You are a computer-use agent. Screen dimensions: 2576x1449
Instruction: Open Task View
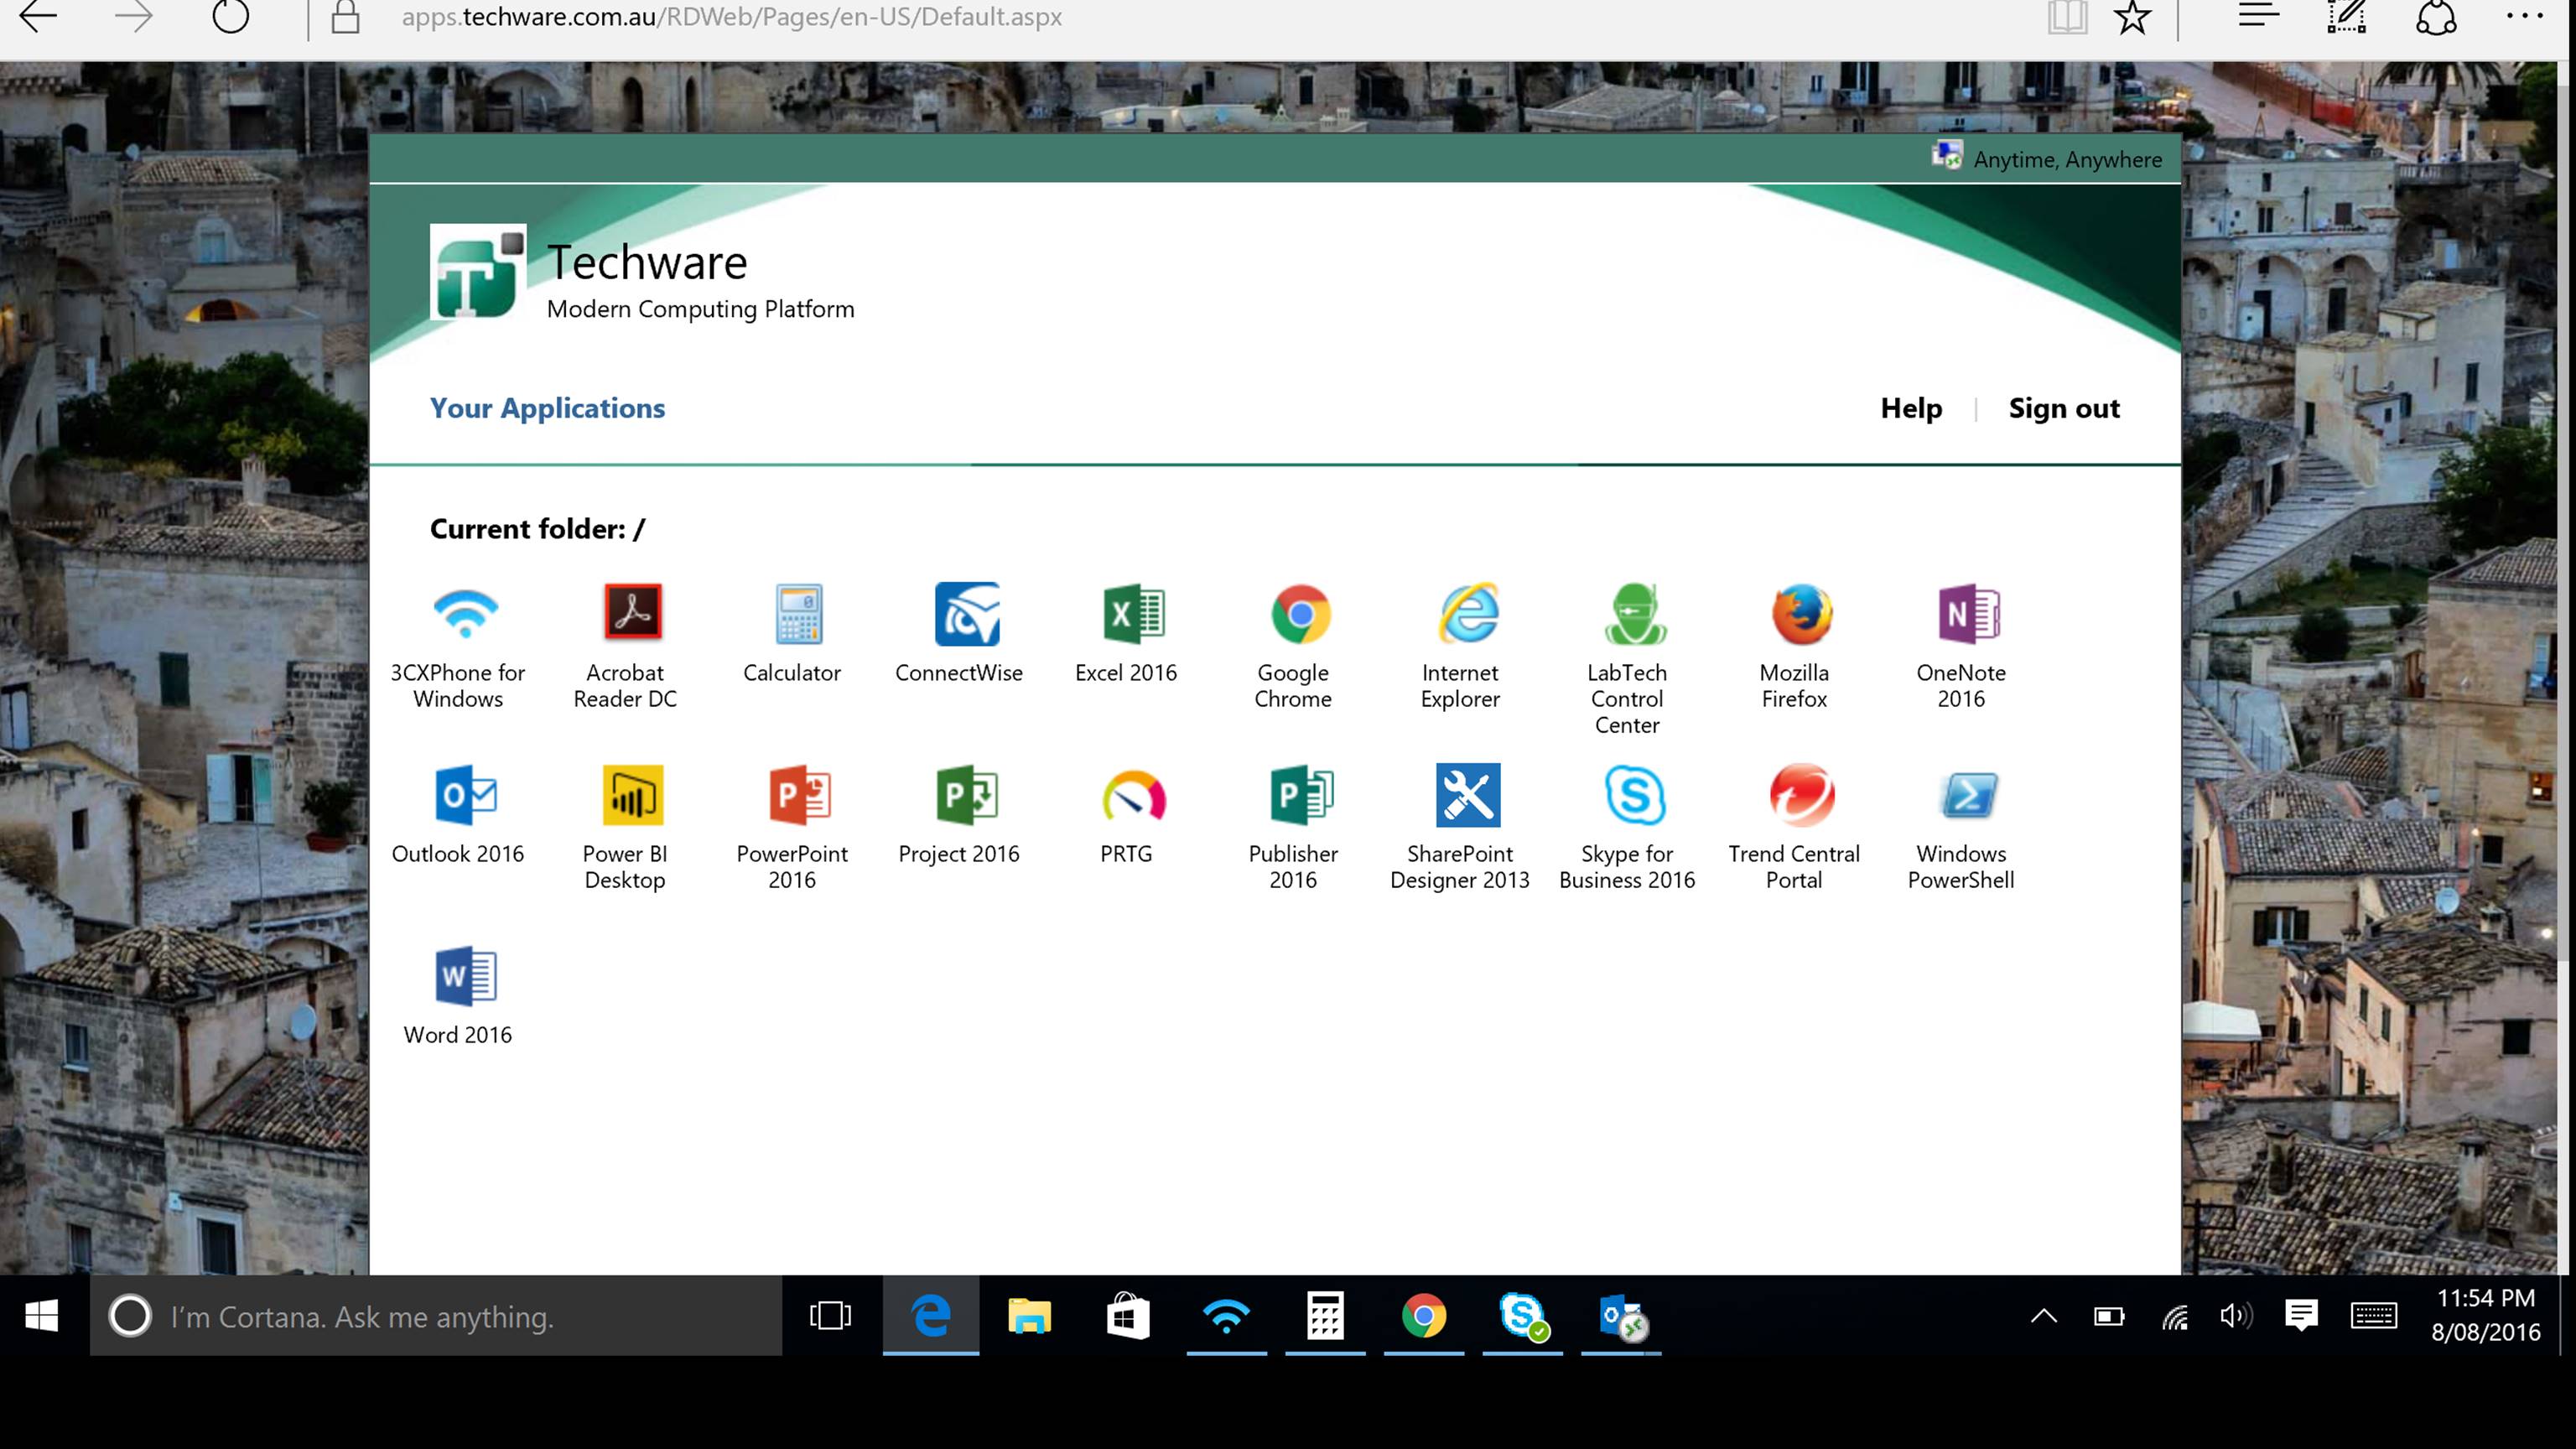(830, 1316)
